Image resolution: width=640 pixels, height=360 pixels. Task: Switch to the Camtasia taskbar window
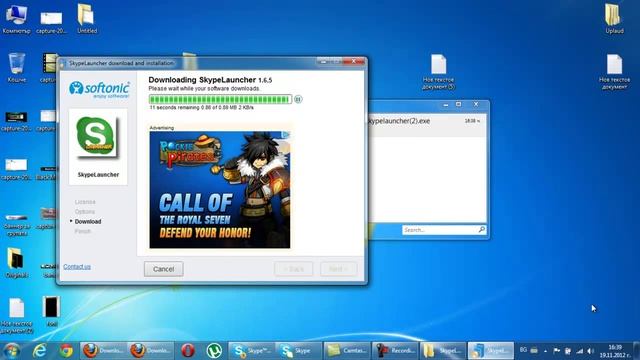[347, 351]
